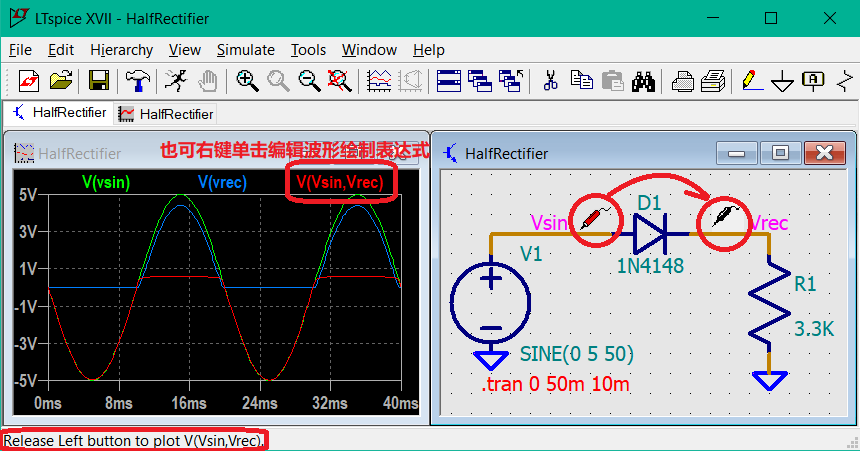This screenshot has height=451, width=860.
Task: Click the diode D1 symbol in schematic
Action: click(650, 234)
